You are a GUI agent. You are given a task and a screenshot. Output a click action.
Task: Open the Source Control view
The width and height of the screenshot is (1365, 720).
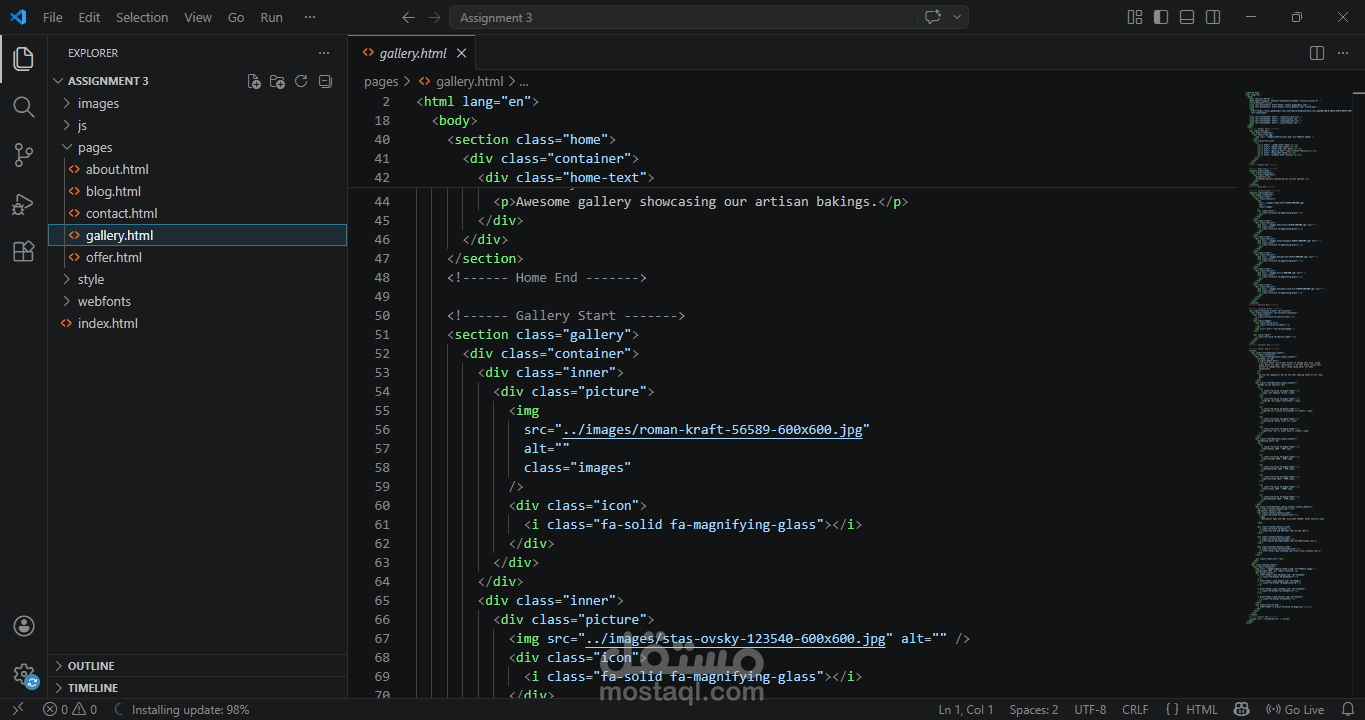(x=23, y=155)
